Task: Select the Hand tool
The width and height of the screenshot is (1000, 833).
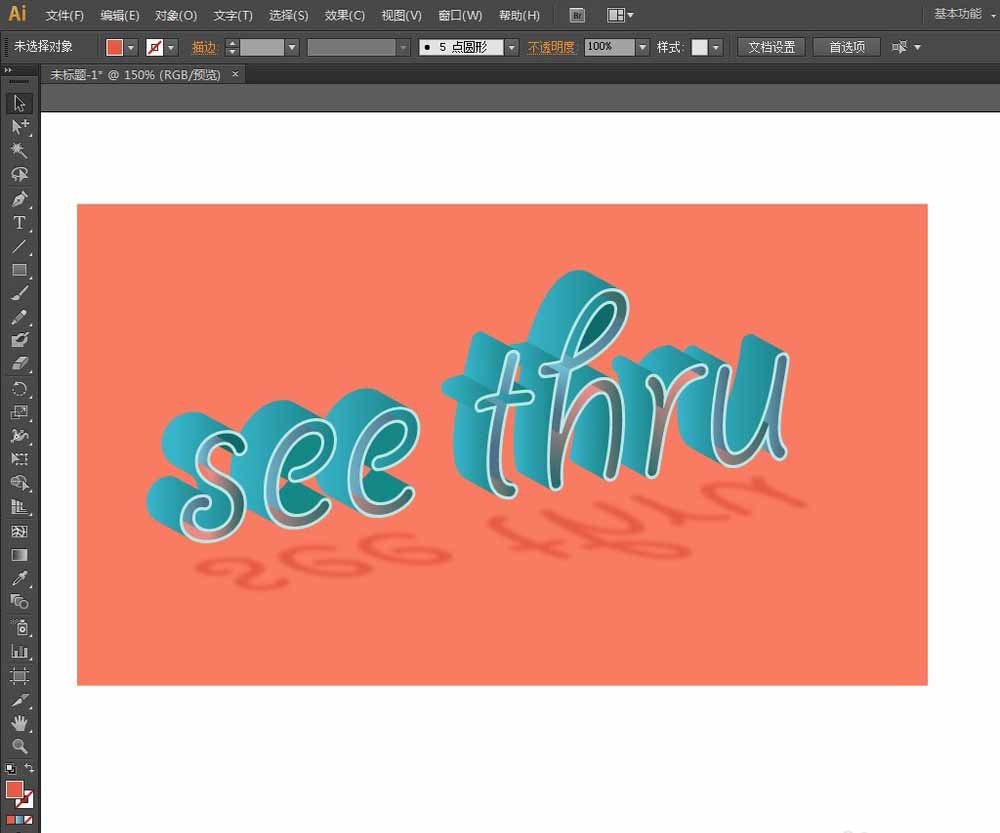Action: [x=19, y=723]
